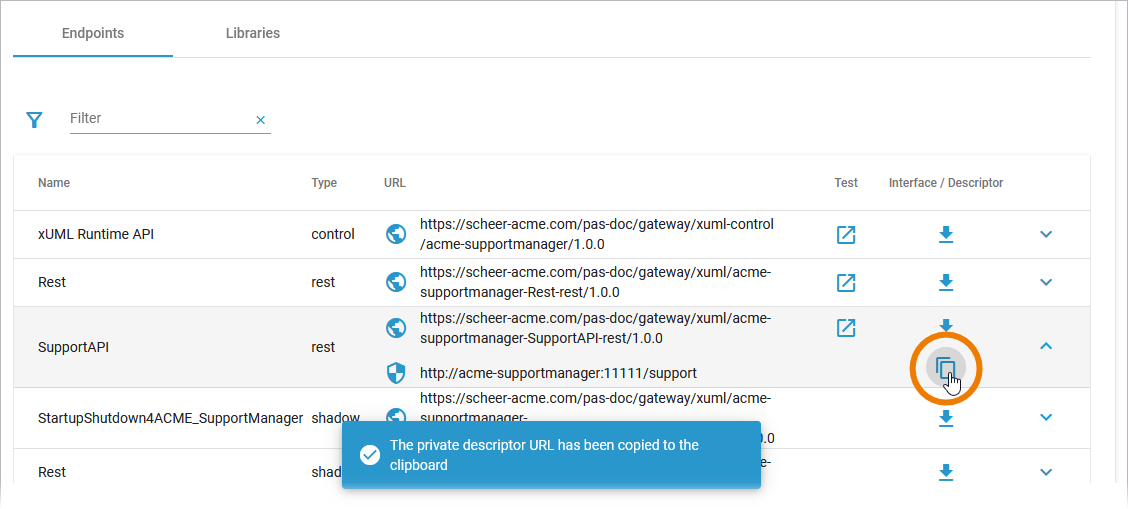This screenshot has height=509, width=1128.
Task: Open test page for SupportAPI endpoint
Action: click(x=846, y=329)
